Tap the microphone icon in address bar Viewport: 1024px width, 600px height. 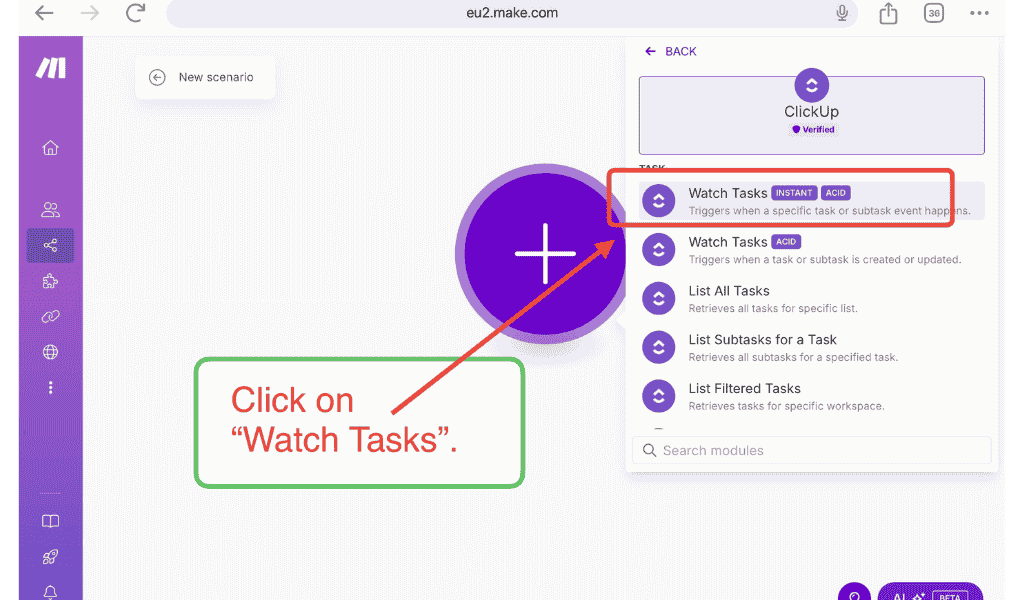pyautogui.click(x=842, y=12)
